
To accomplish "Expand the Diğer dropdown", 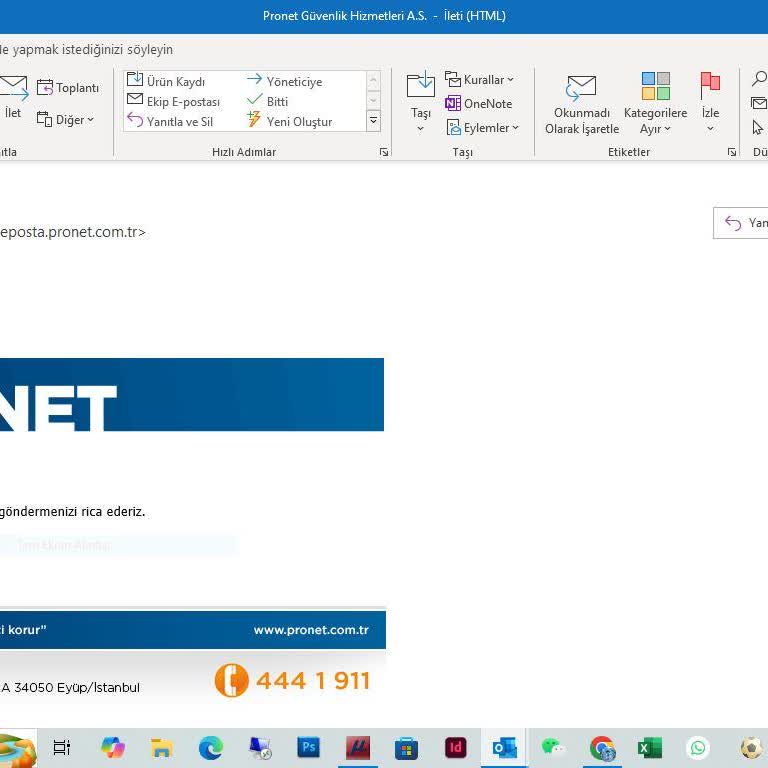I will [x=65, y=120].
